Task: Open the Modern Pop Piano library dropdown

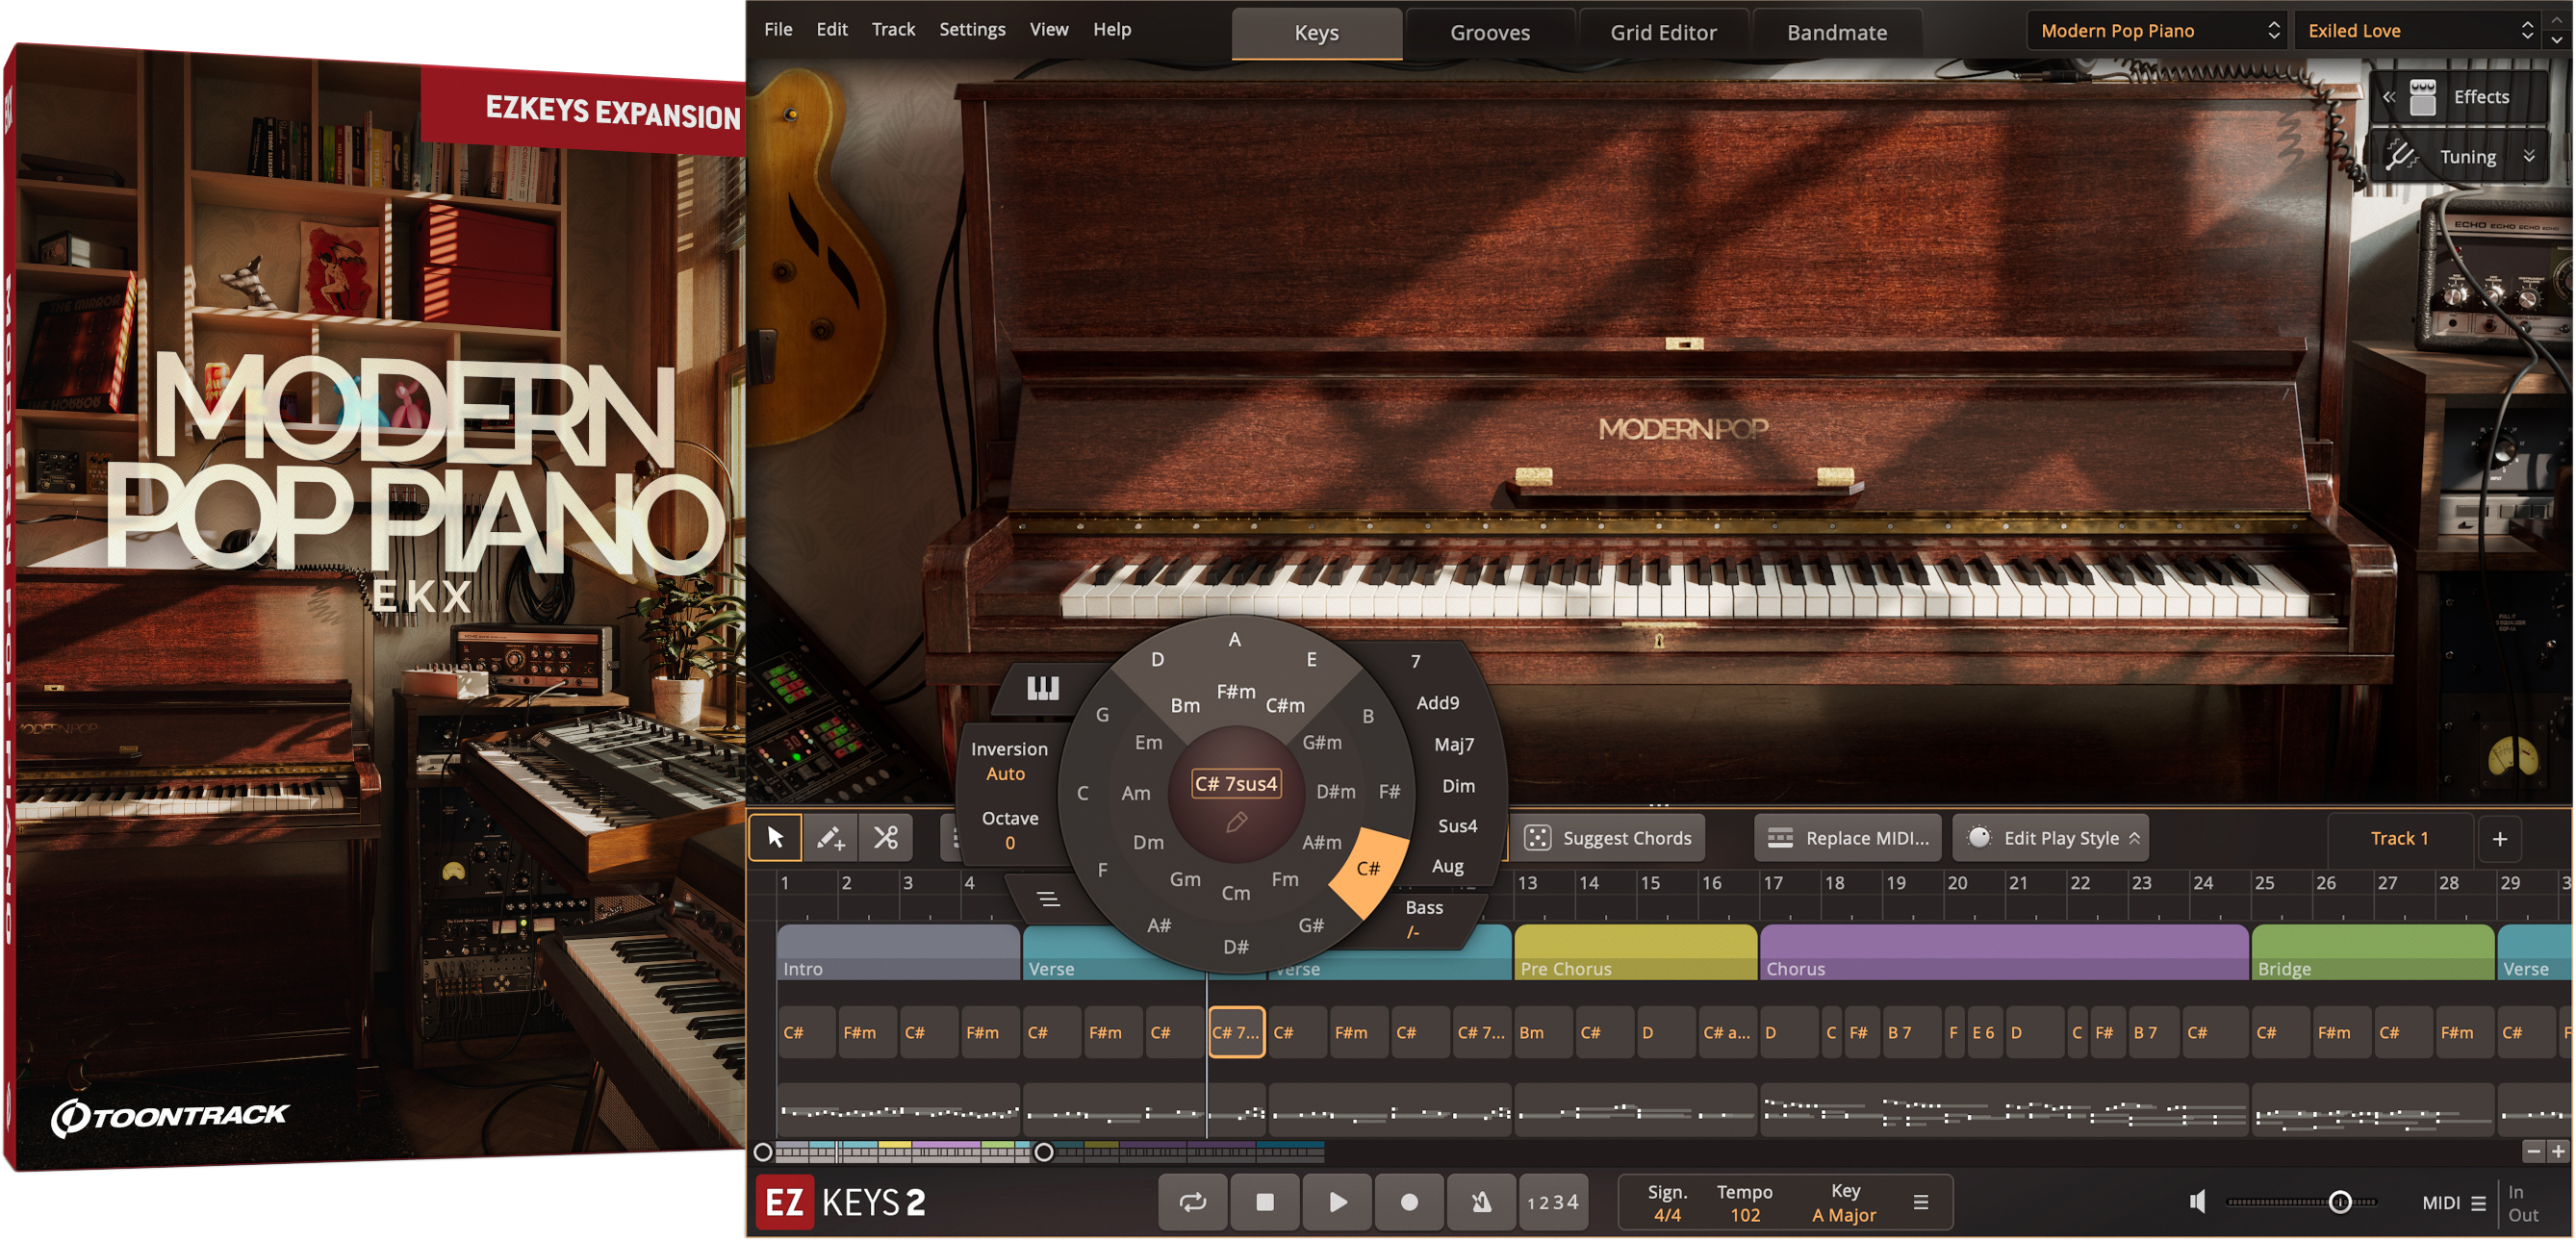Action: [2157, 30]
